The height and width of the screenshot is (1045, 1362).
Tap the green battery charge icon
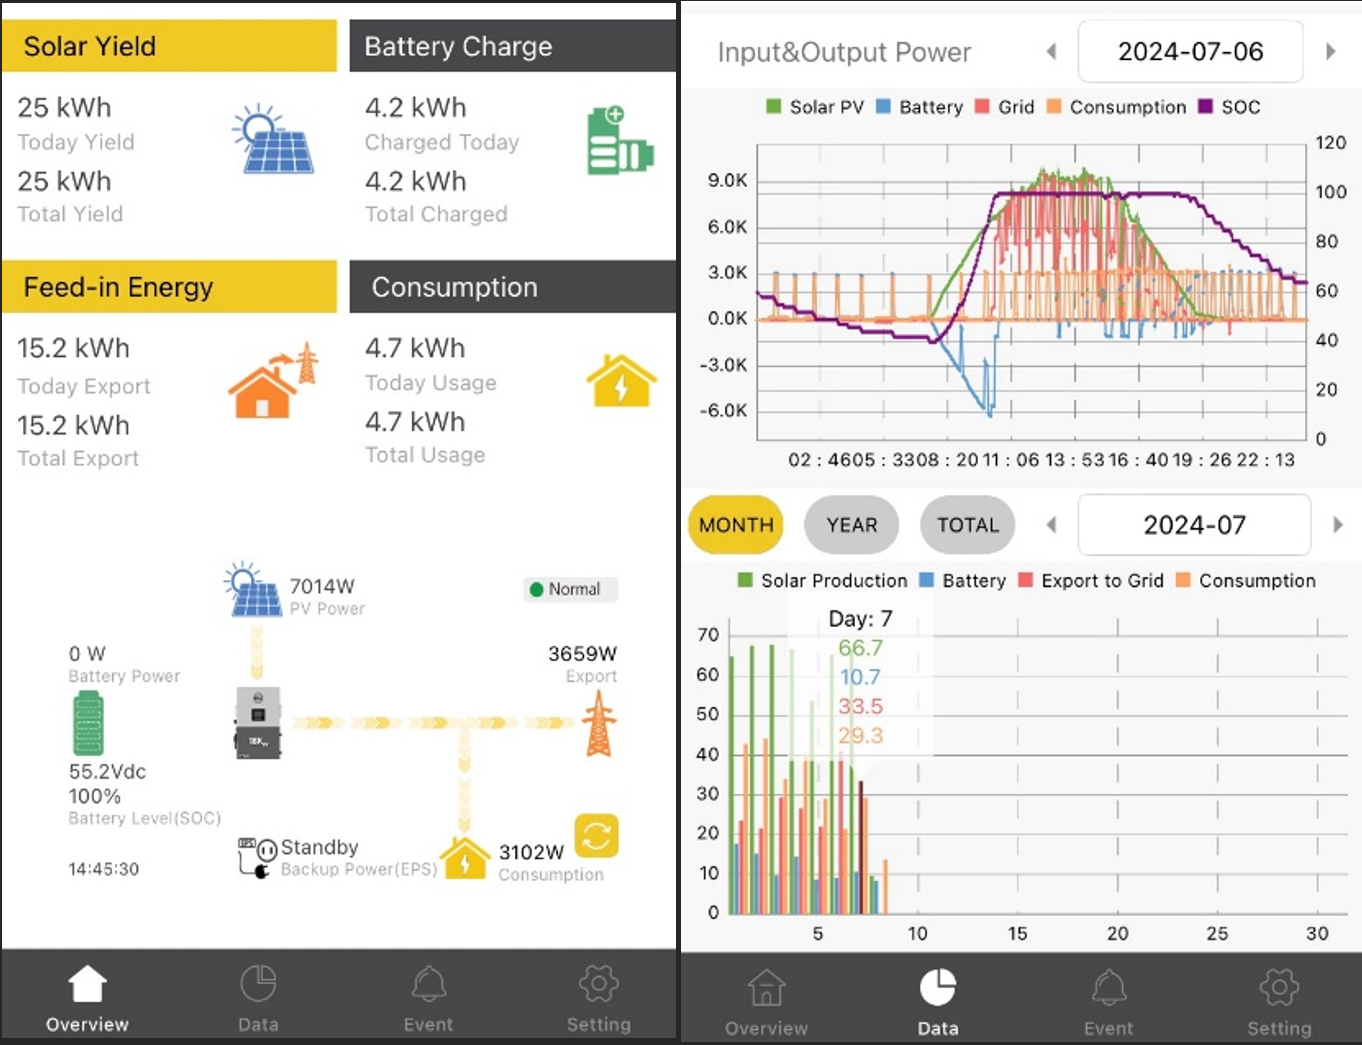coord(619,141)
